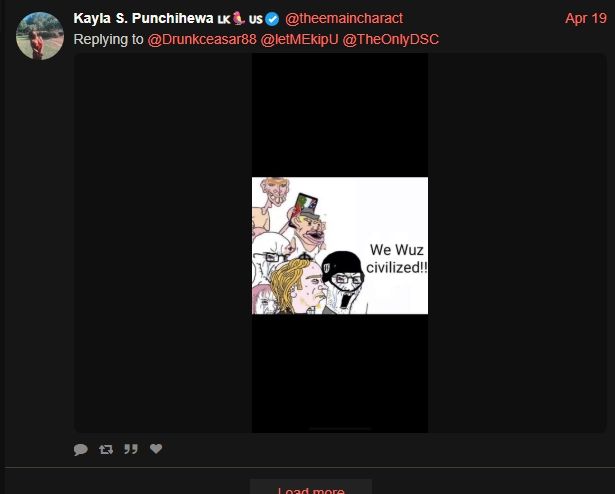615x494 pixels.
Task: Click the blue verified checkmark badge
Action: 272,19
